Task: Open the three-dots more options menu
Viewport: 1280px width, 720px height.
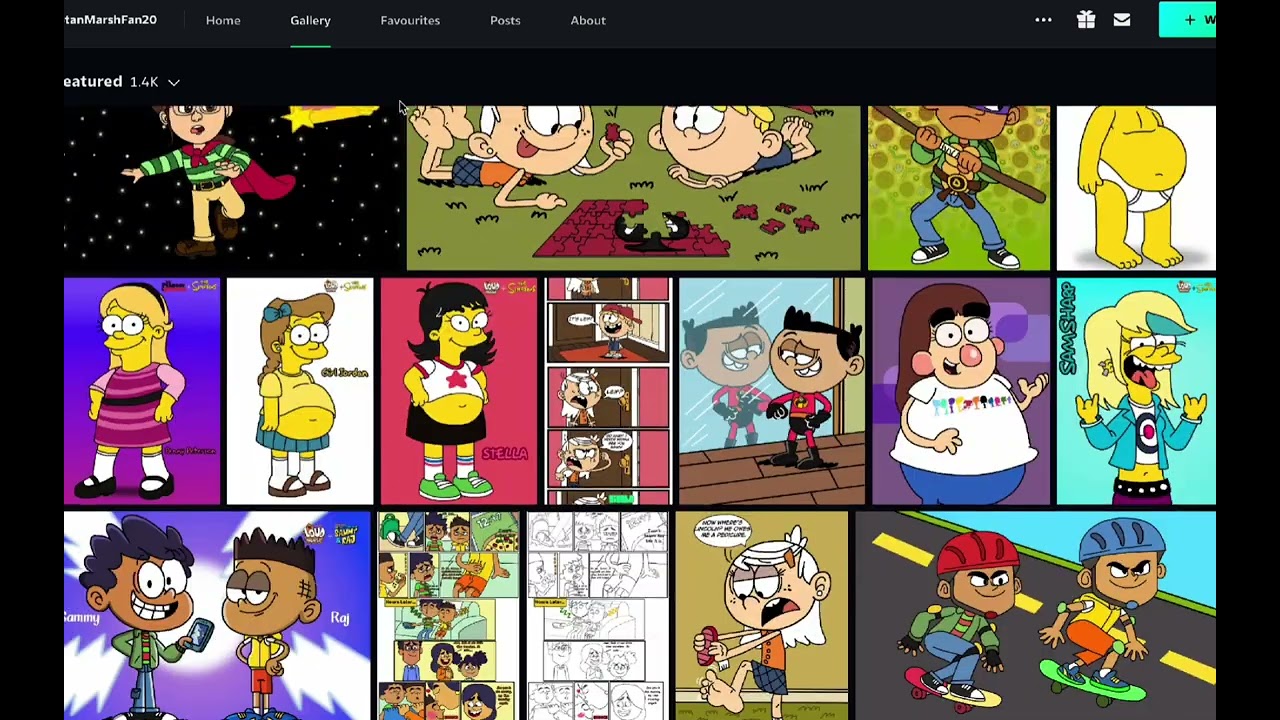Action: tap(1043, 20)
